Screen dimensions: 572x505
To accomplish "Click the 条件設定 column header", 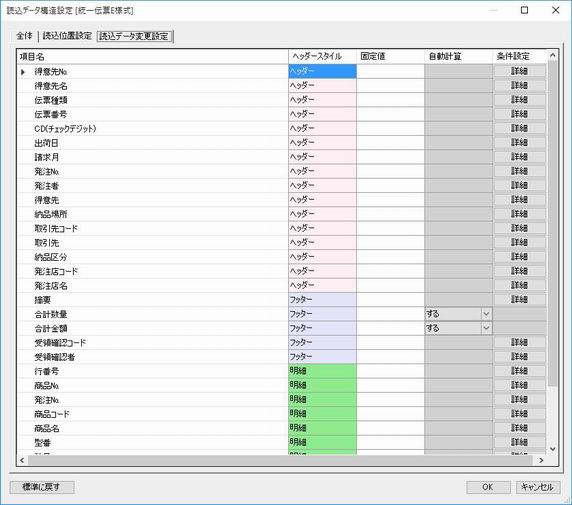I will [519, 56].
